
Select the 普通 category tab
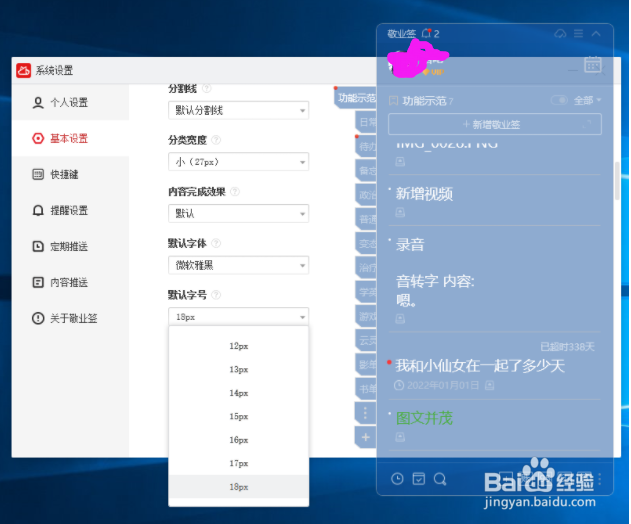(x=366, y=219)
